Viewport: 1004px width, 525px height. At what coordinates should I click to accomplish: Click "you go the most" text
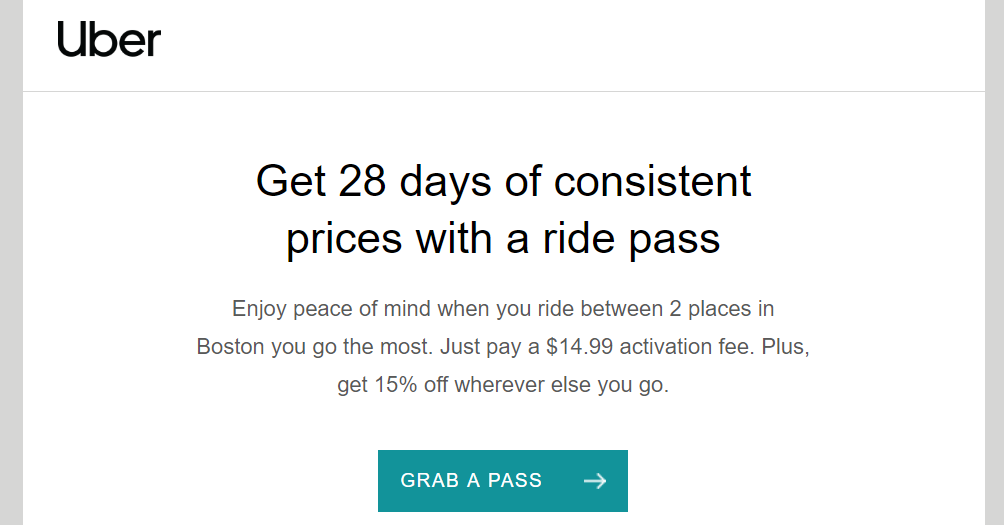354,347
